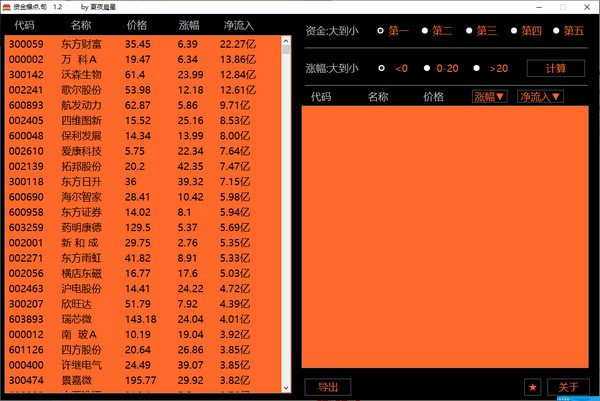
Task: Click the app icon in title bar
Action: coord(6,7)
